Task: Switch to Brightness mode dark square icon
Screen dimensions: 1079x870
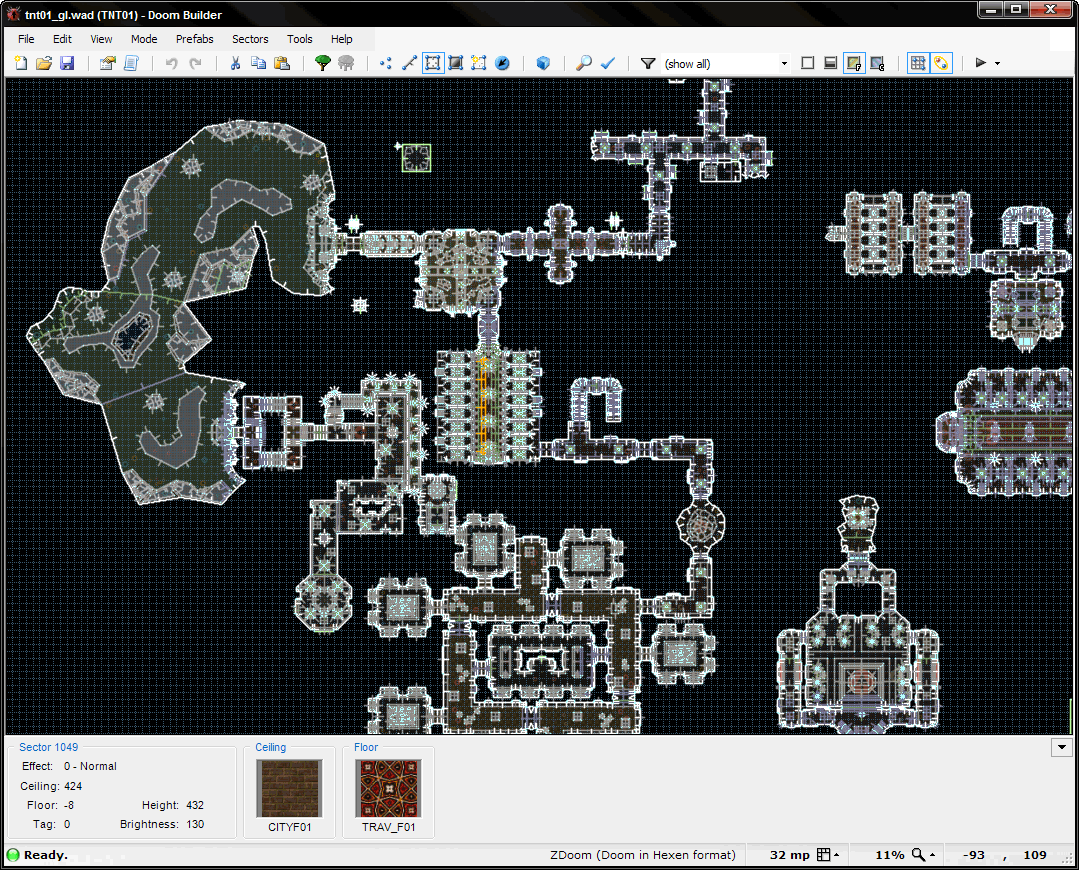Action: (x=456, y=63)
